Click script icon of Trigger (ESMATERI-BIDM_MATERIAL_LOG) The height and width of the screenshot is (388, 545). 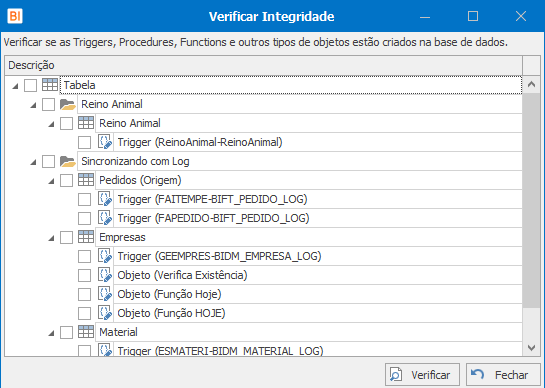105,350
